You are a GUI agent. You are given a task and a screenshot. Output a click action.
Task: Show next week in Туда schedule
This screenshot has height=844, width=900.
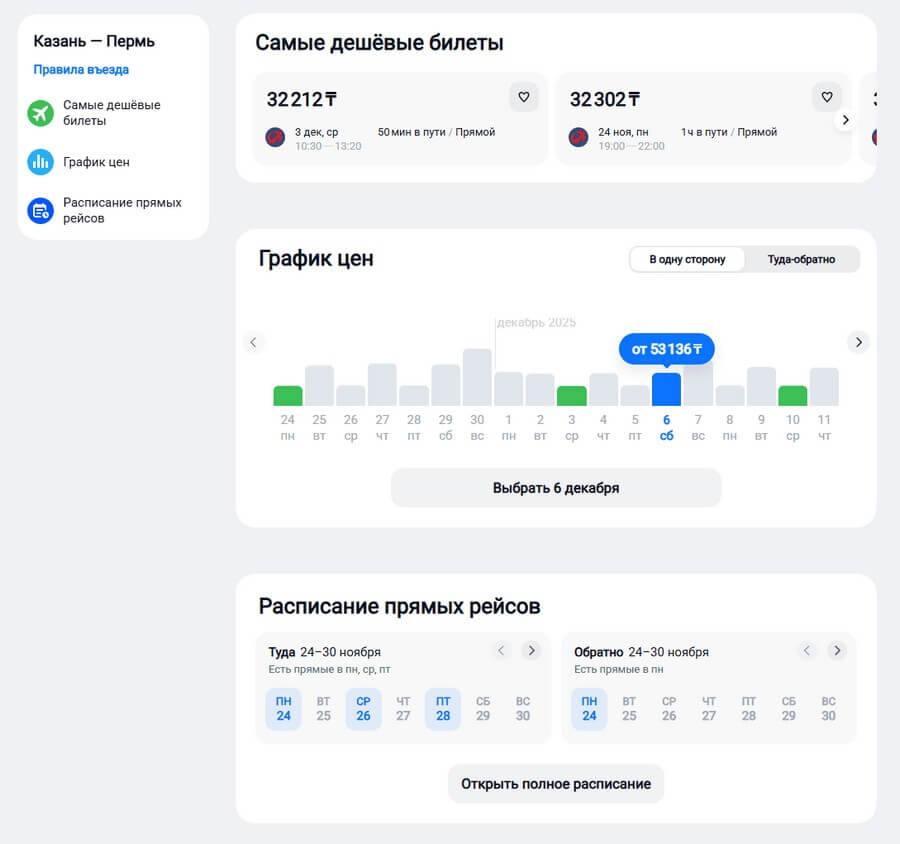tap(532, 651)
